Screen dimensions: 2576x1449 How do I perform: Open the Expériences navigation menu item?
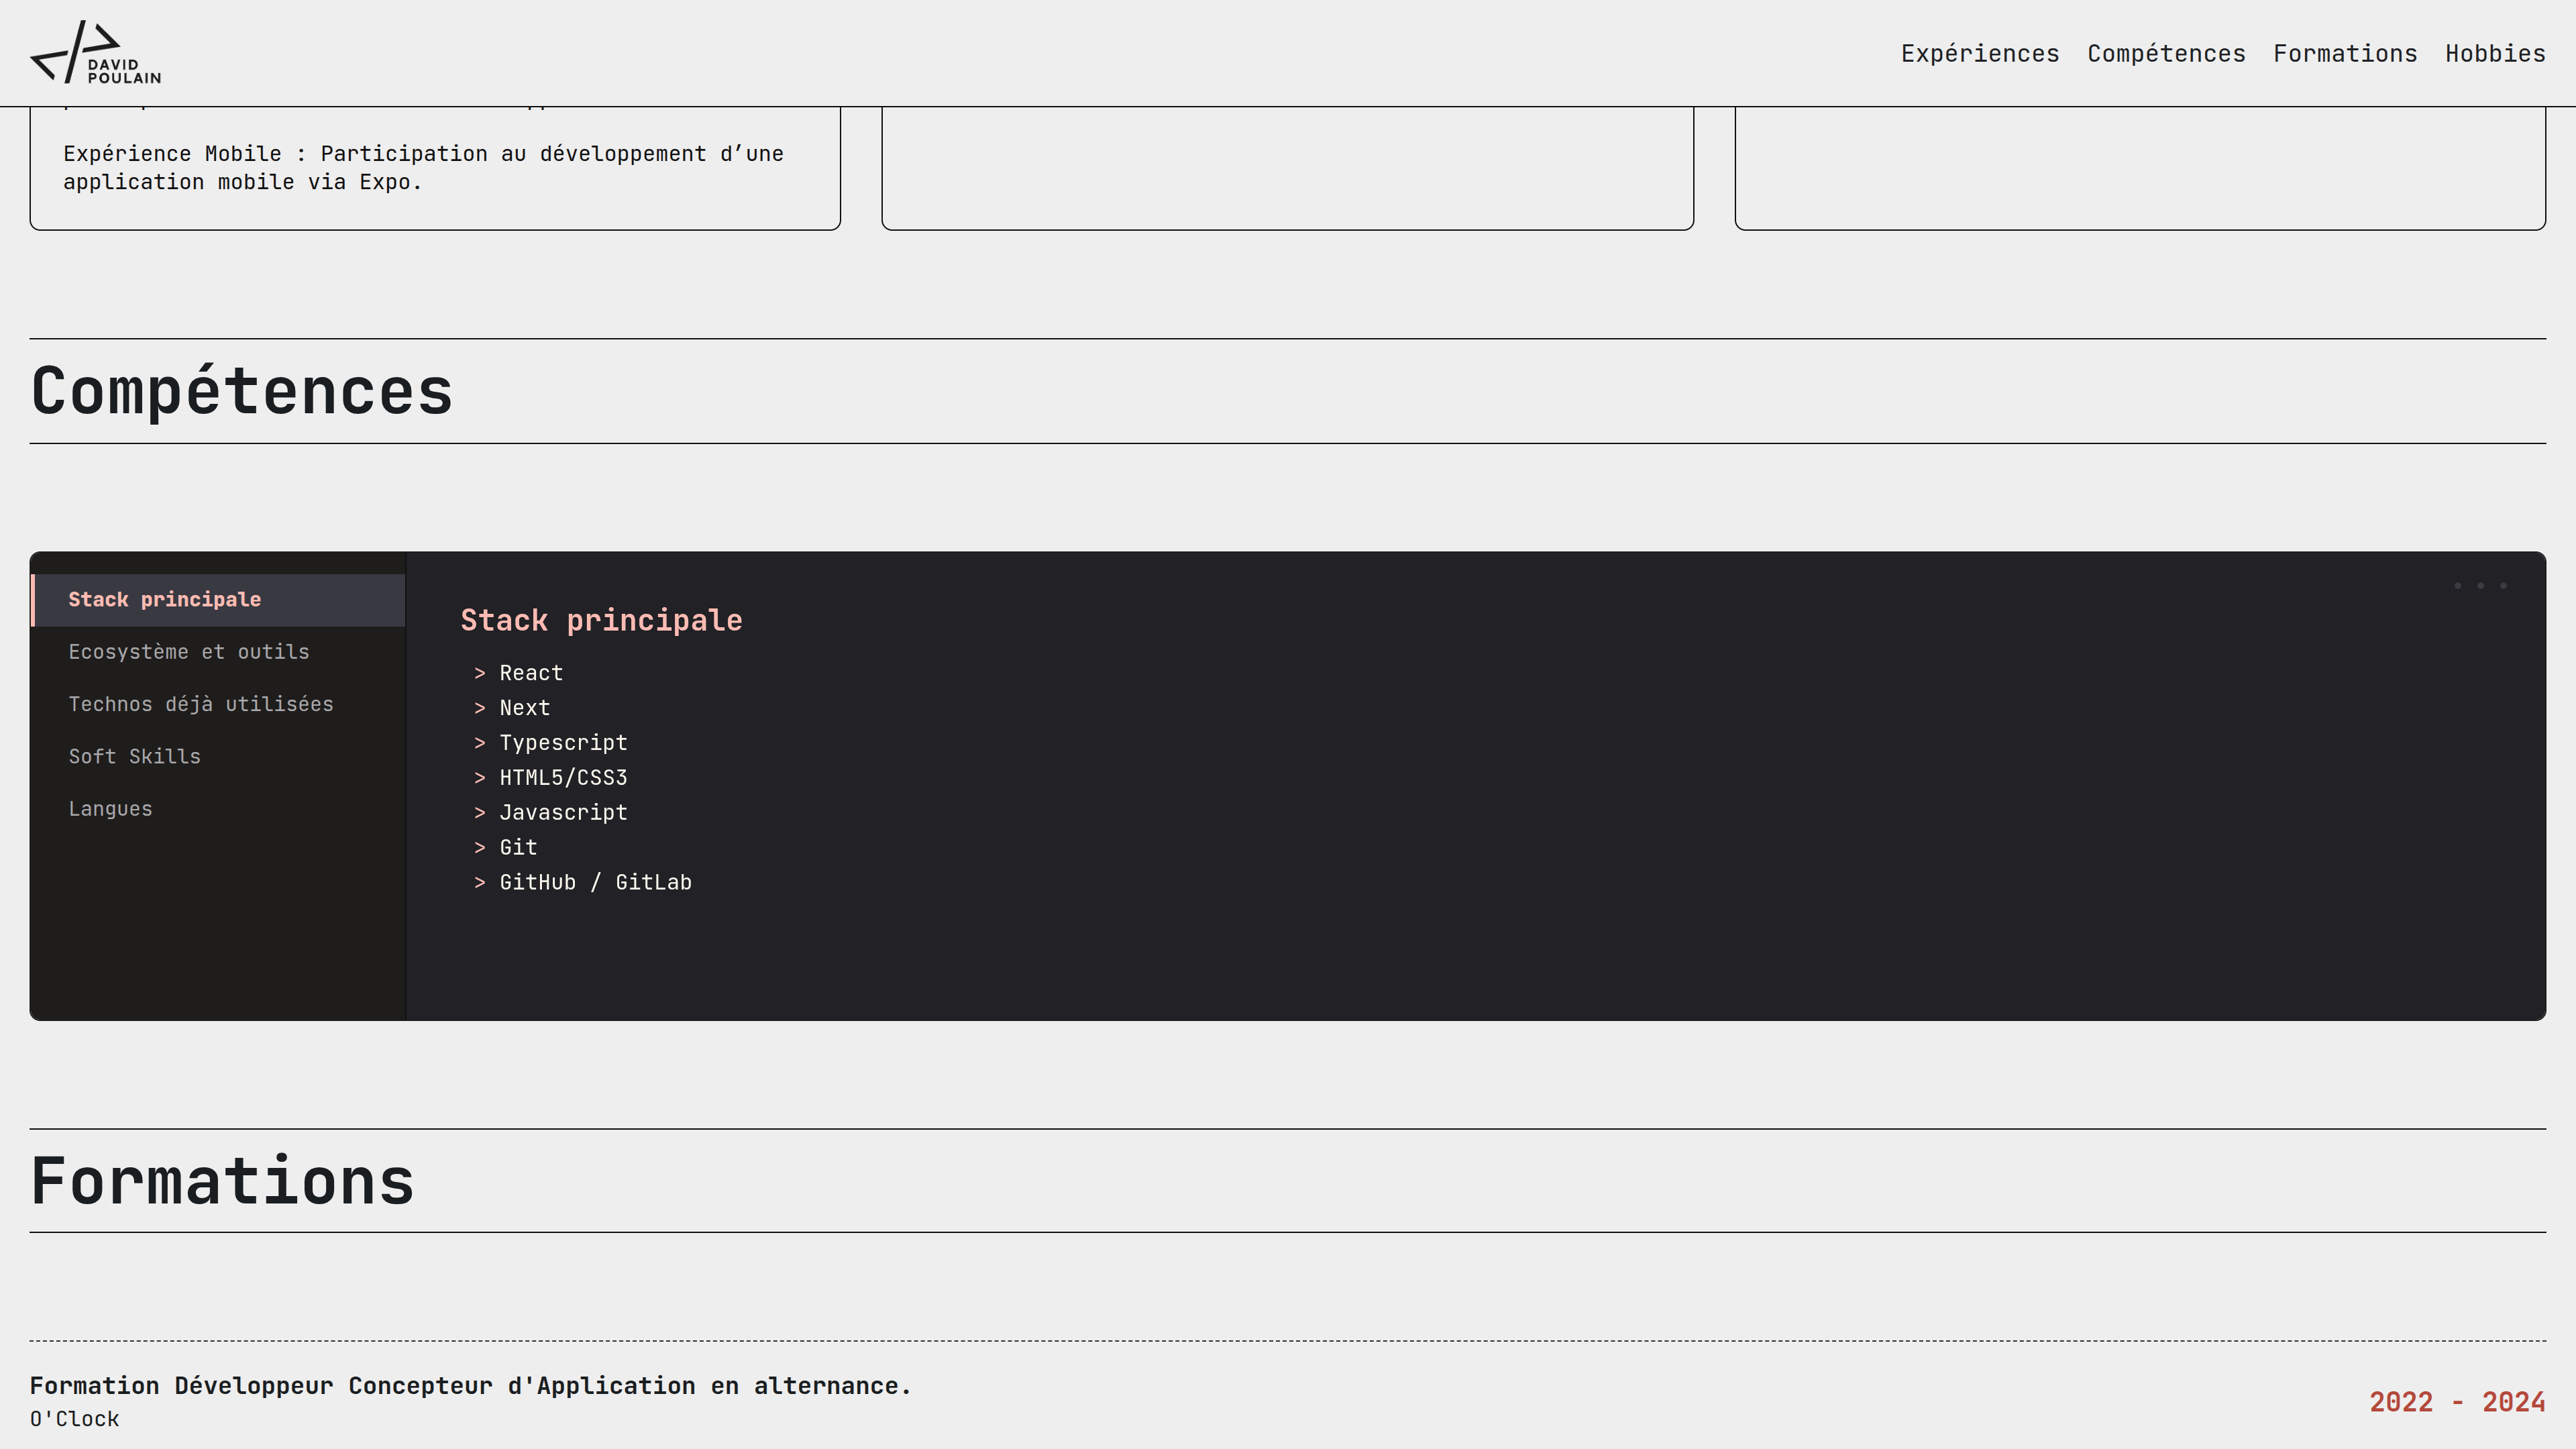click(1980, 53)
